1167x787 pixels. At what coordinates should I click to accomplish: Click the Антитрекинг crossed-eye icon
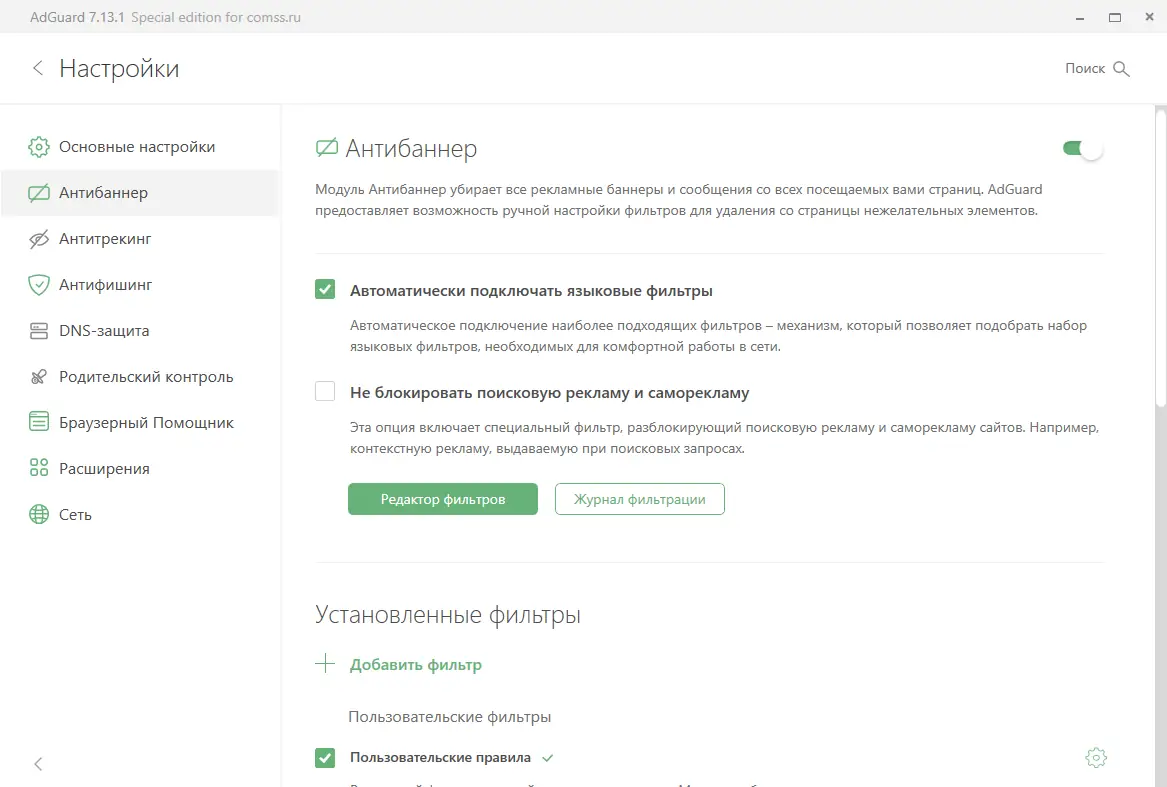39,239
